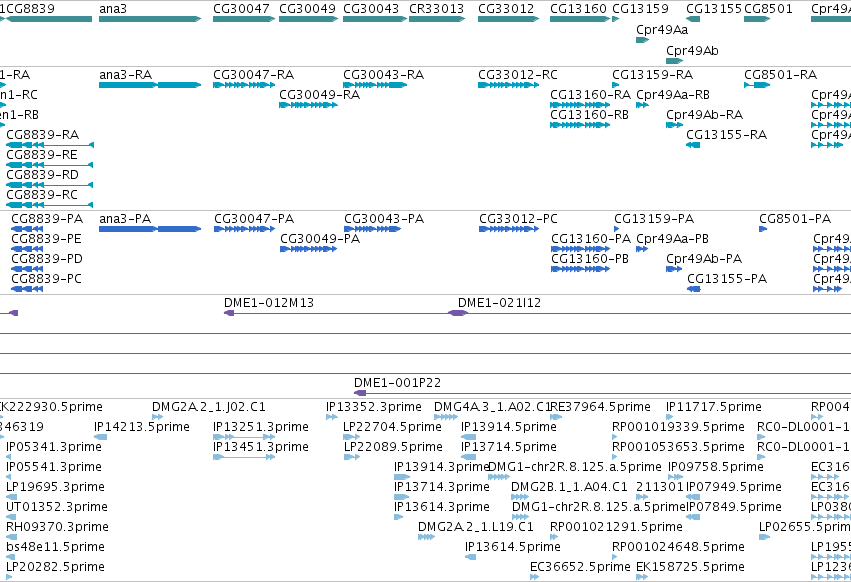Image resolution: width=851 pixels, height=582 pixels.
Task: Select the Cpr49Ab gene label
Action: (x=693, y=50)
